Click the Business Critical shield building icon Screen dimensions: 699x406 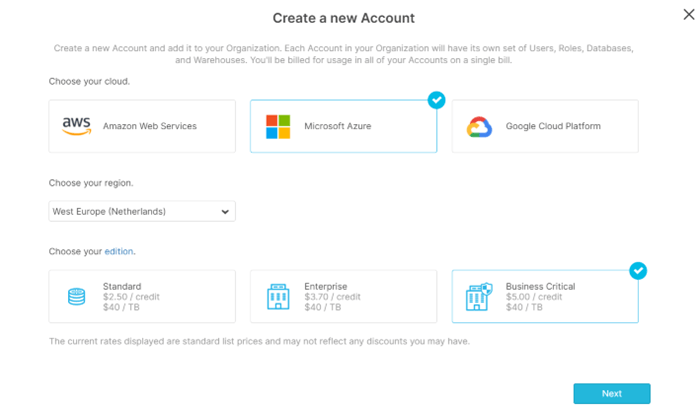[481, 297]
